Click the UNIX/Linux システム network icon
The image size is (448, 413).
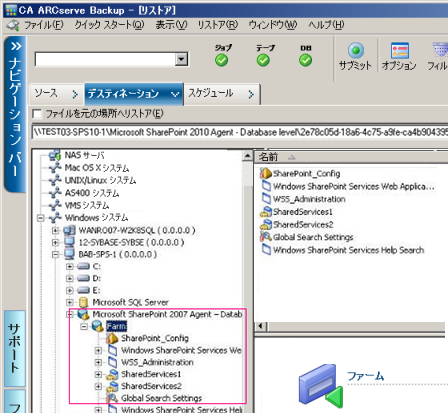click(x=55, y=180)
